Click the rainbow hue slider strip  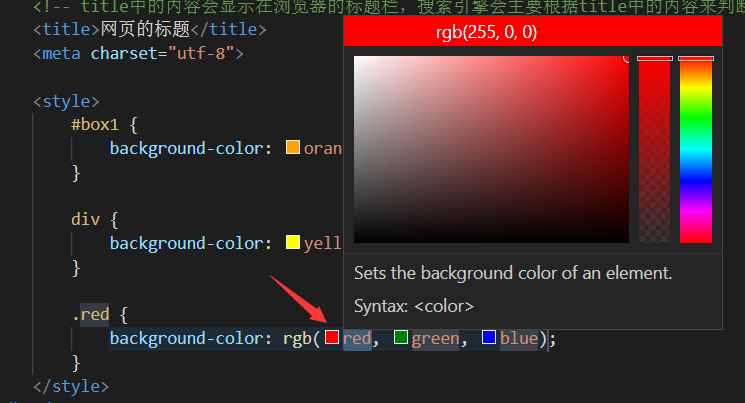(696, 149)
